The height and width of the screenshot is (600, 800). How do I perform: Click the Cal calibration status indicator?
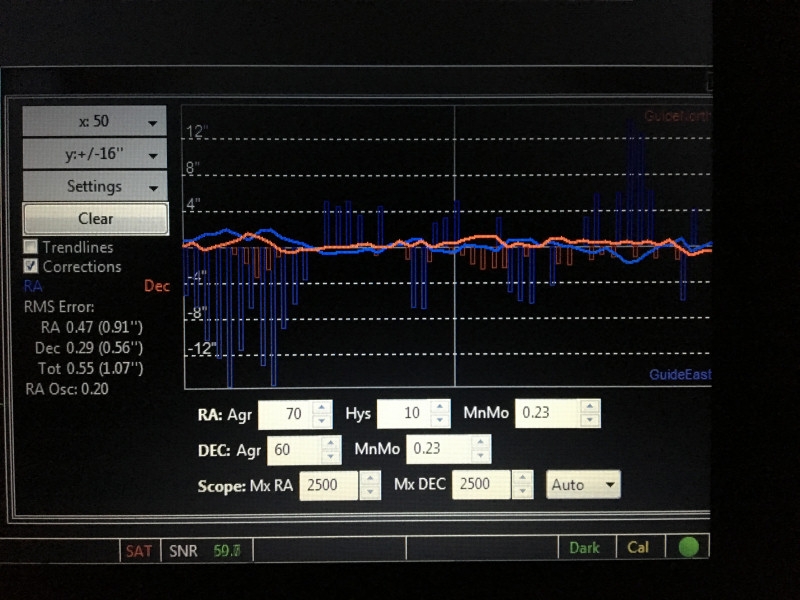(638, 547)
